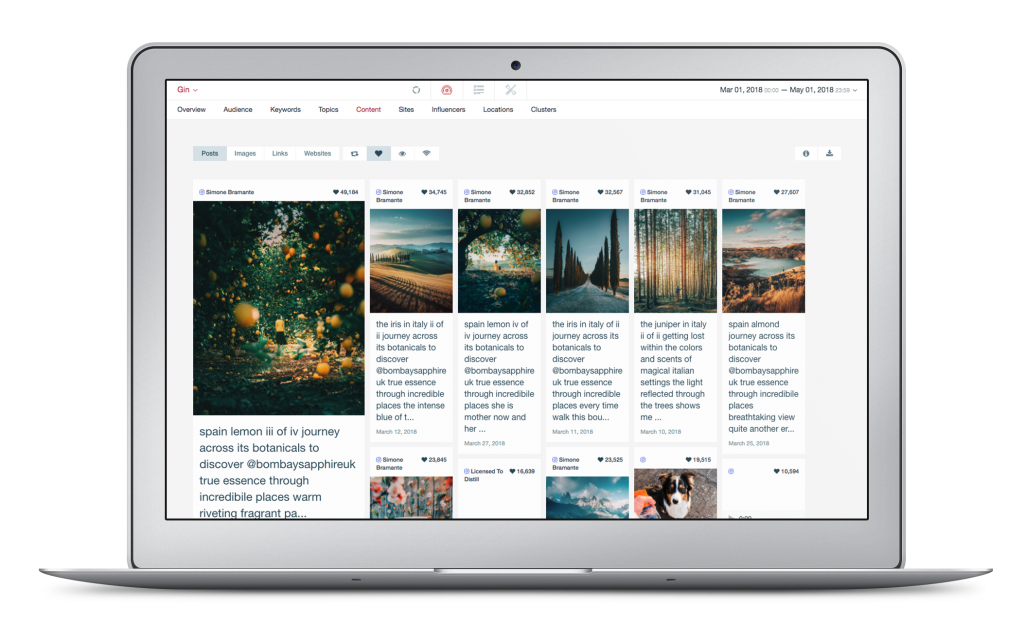Download content using the download icon
Image resolution: width=1024 pixels, height=644 pixels.
(x=829, y=154)
